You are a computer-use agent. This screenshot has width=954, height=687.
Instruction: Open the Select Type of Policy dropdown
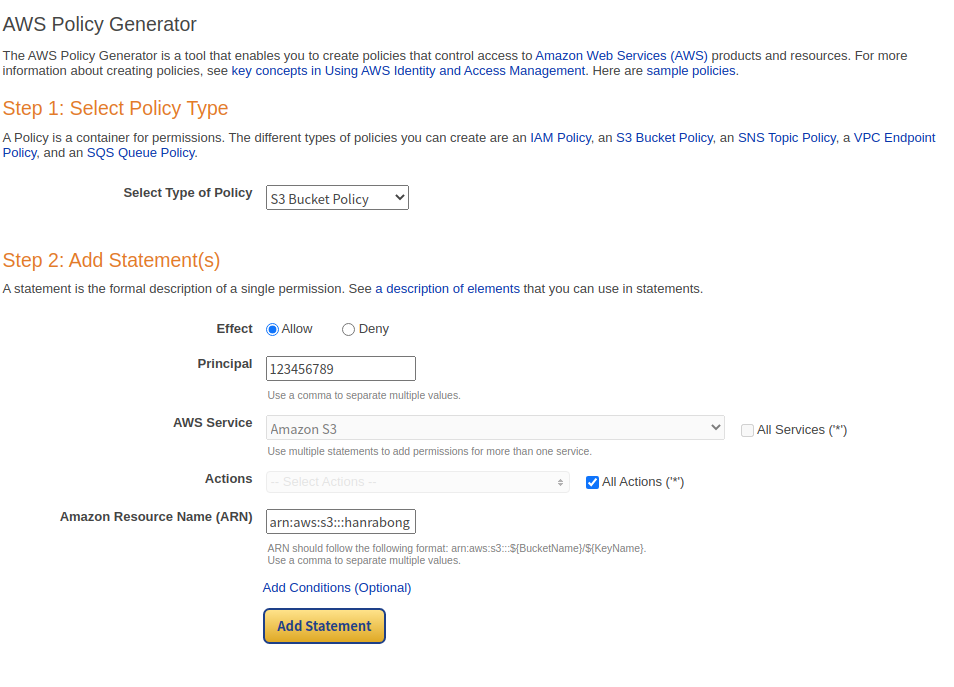click(x=337, y=198)
